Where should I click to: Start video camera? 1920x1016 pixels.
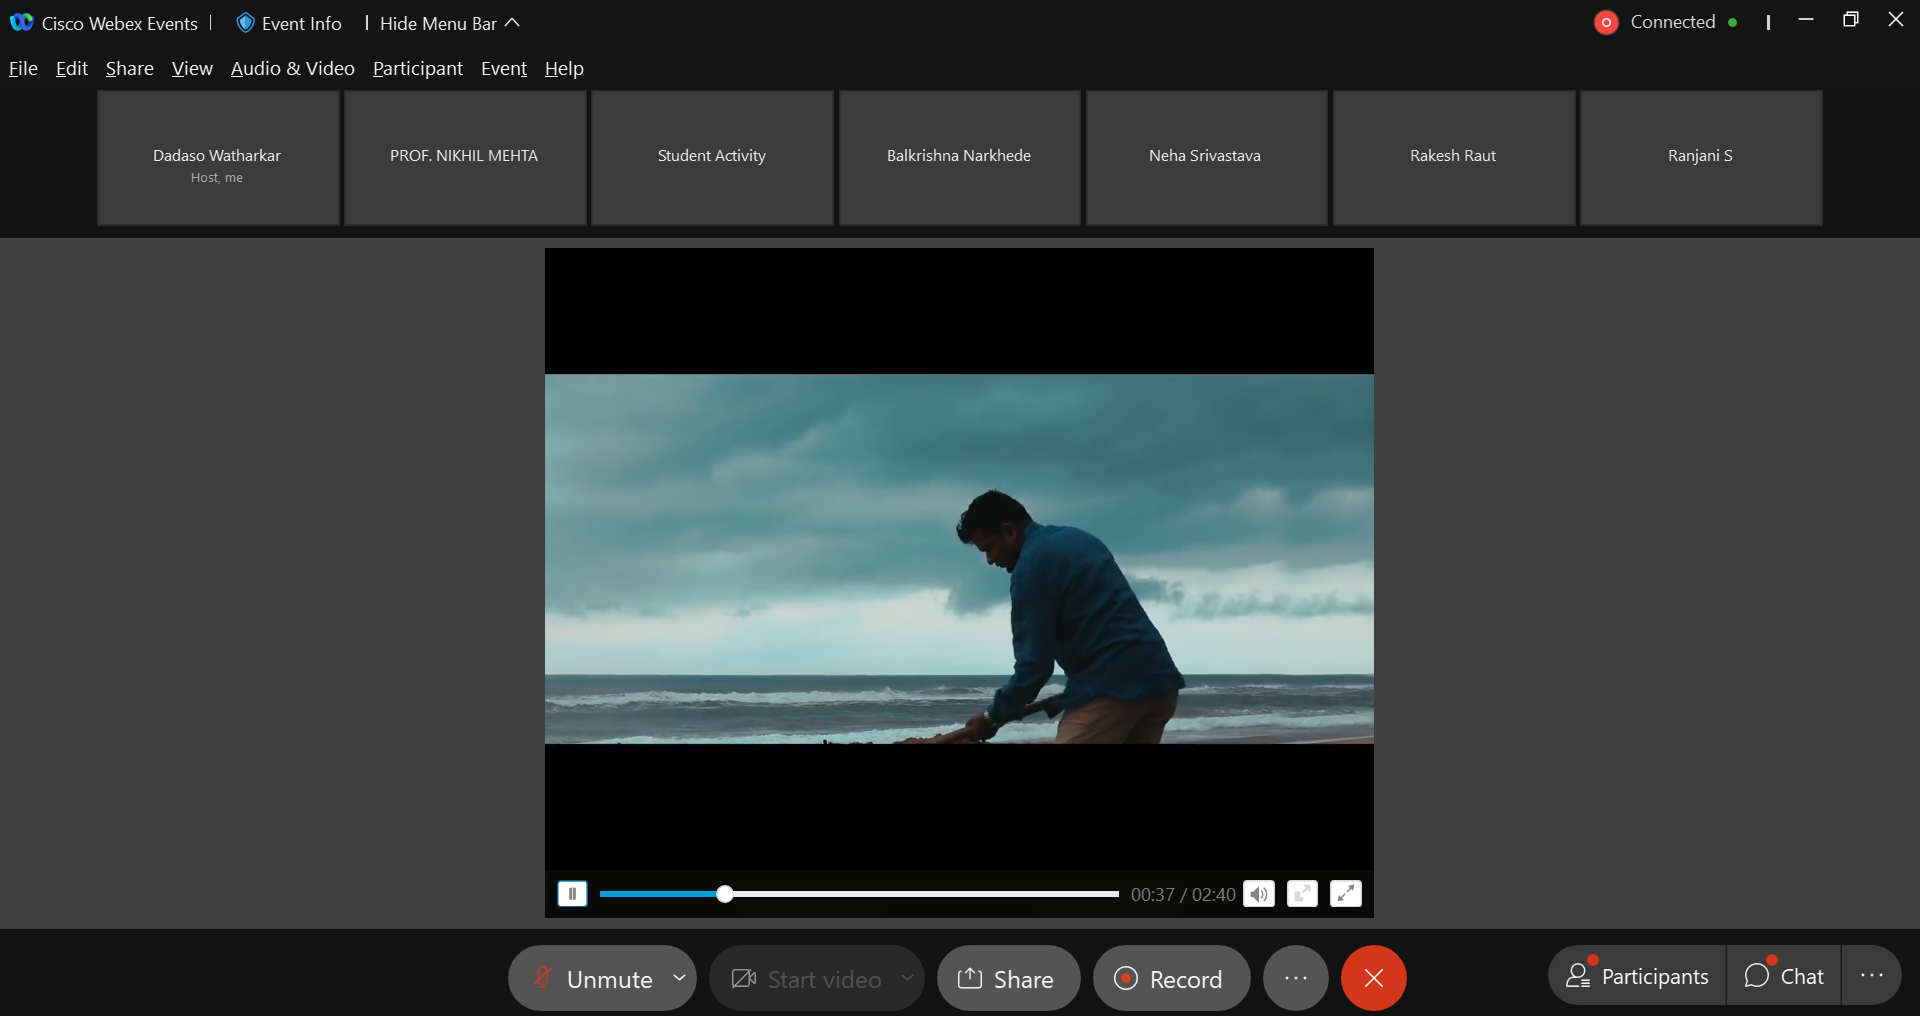coord(806,978)
